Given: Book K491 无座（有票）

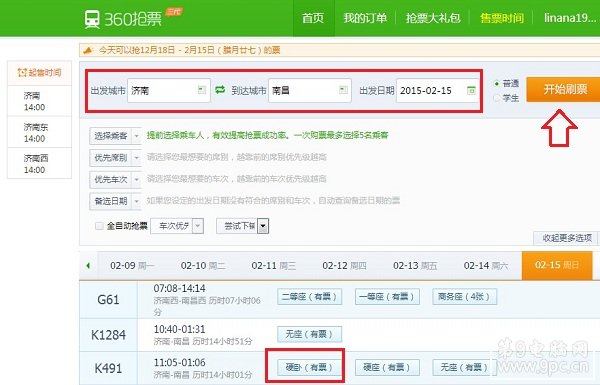Looking at the screenshot, I should [x=465, y=367].
